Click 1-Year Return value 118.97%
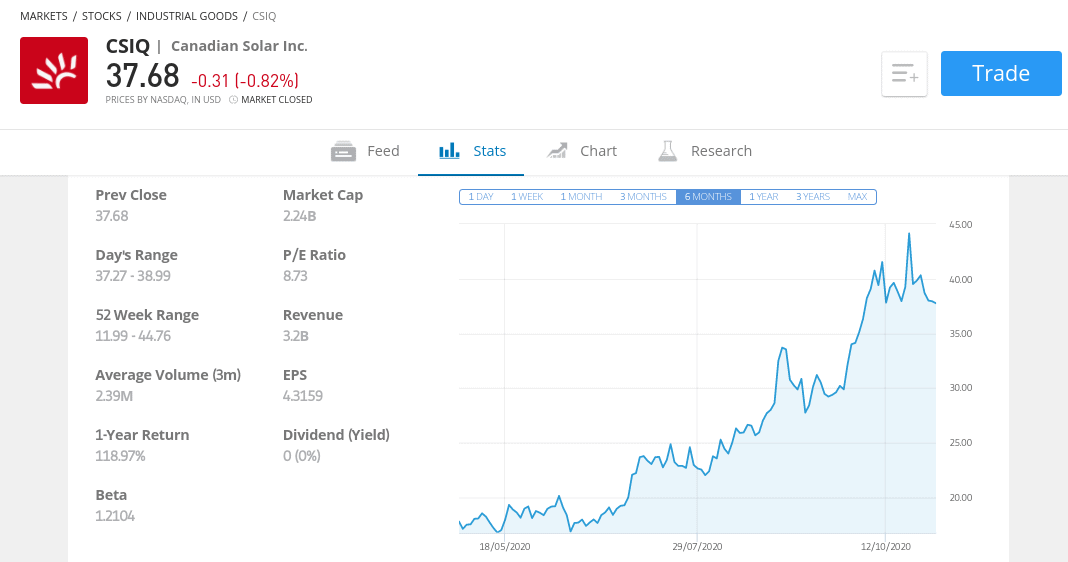 [x=120, y=456]
